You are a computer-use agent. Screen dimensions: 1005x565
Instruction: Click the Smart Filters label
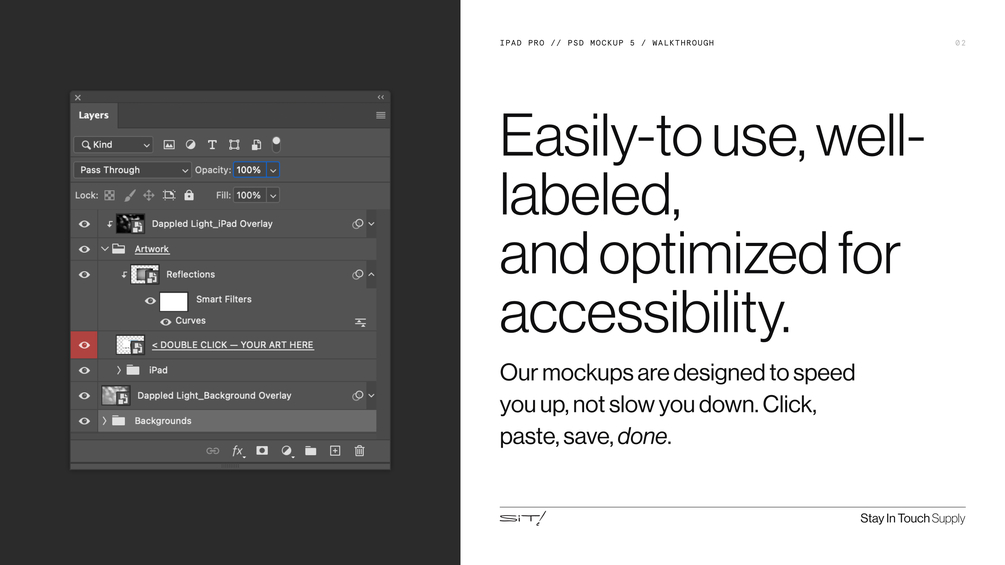tap(224, 299)
